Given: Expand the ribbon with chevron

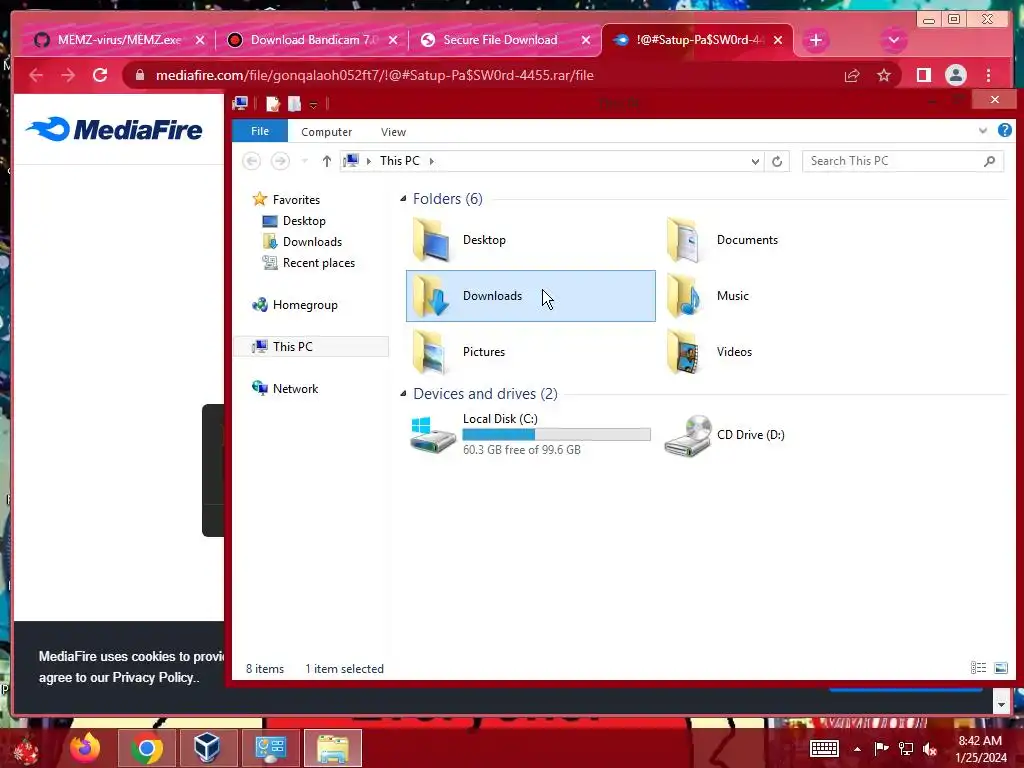Looking at the screenshot, I should point(983,131).
